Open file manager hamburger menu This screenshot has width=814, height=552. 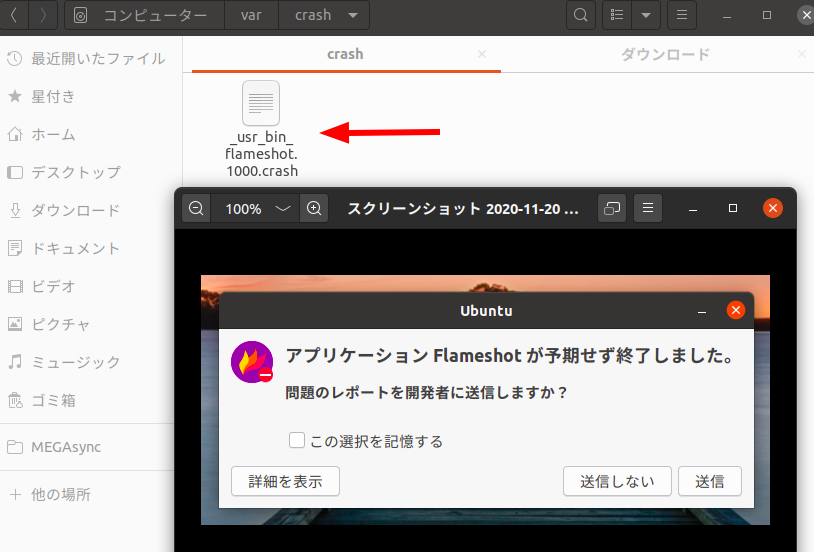[x=682, y=16]
